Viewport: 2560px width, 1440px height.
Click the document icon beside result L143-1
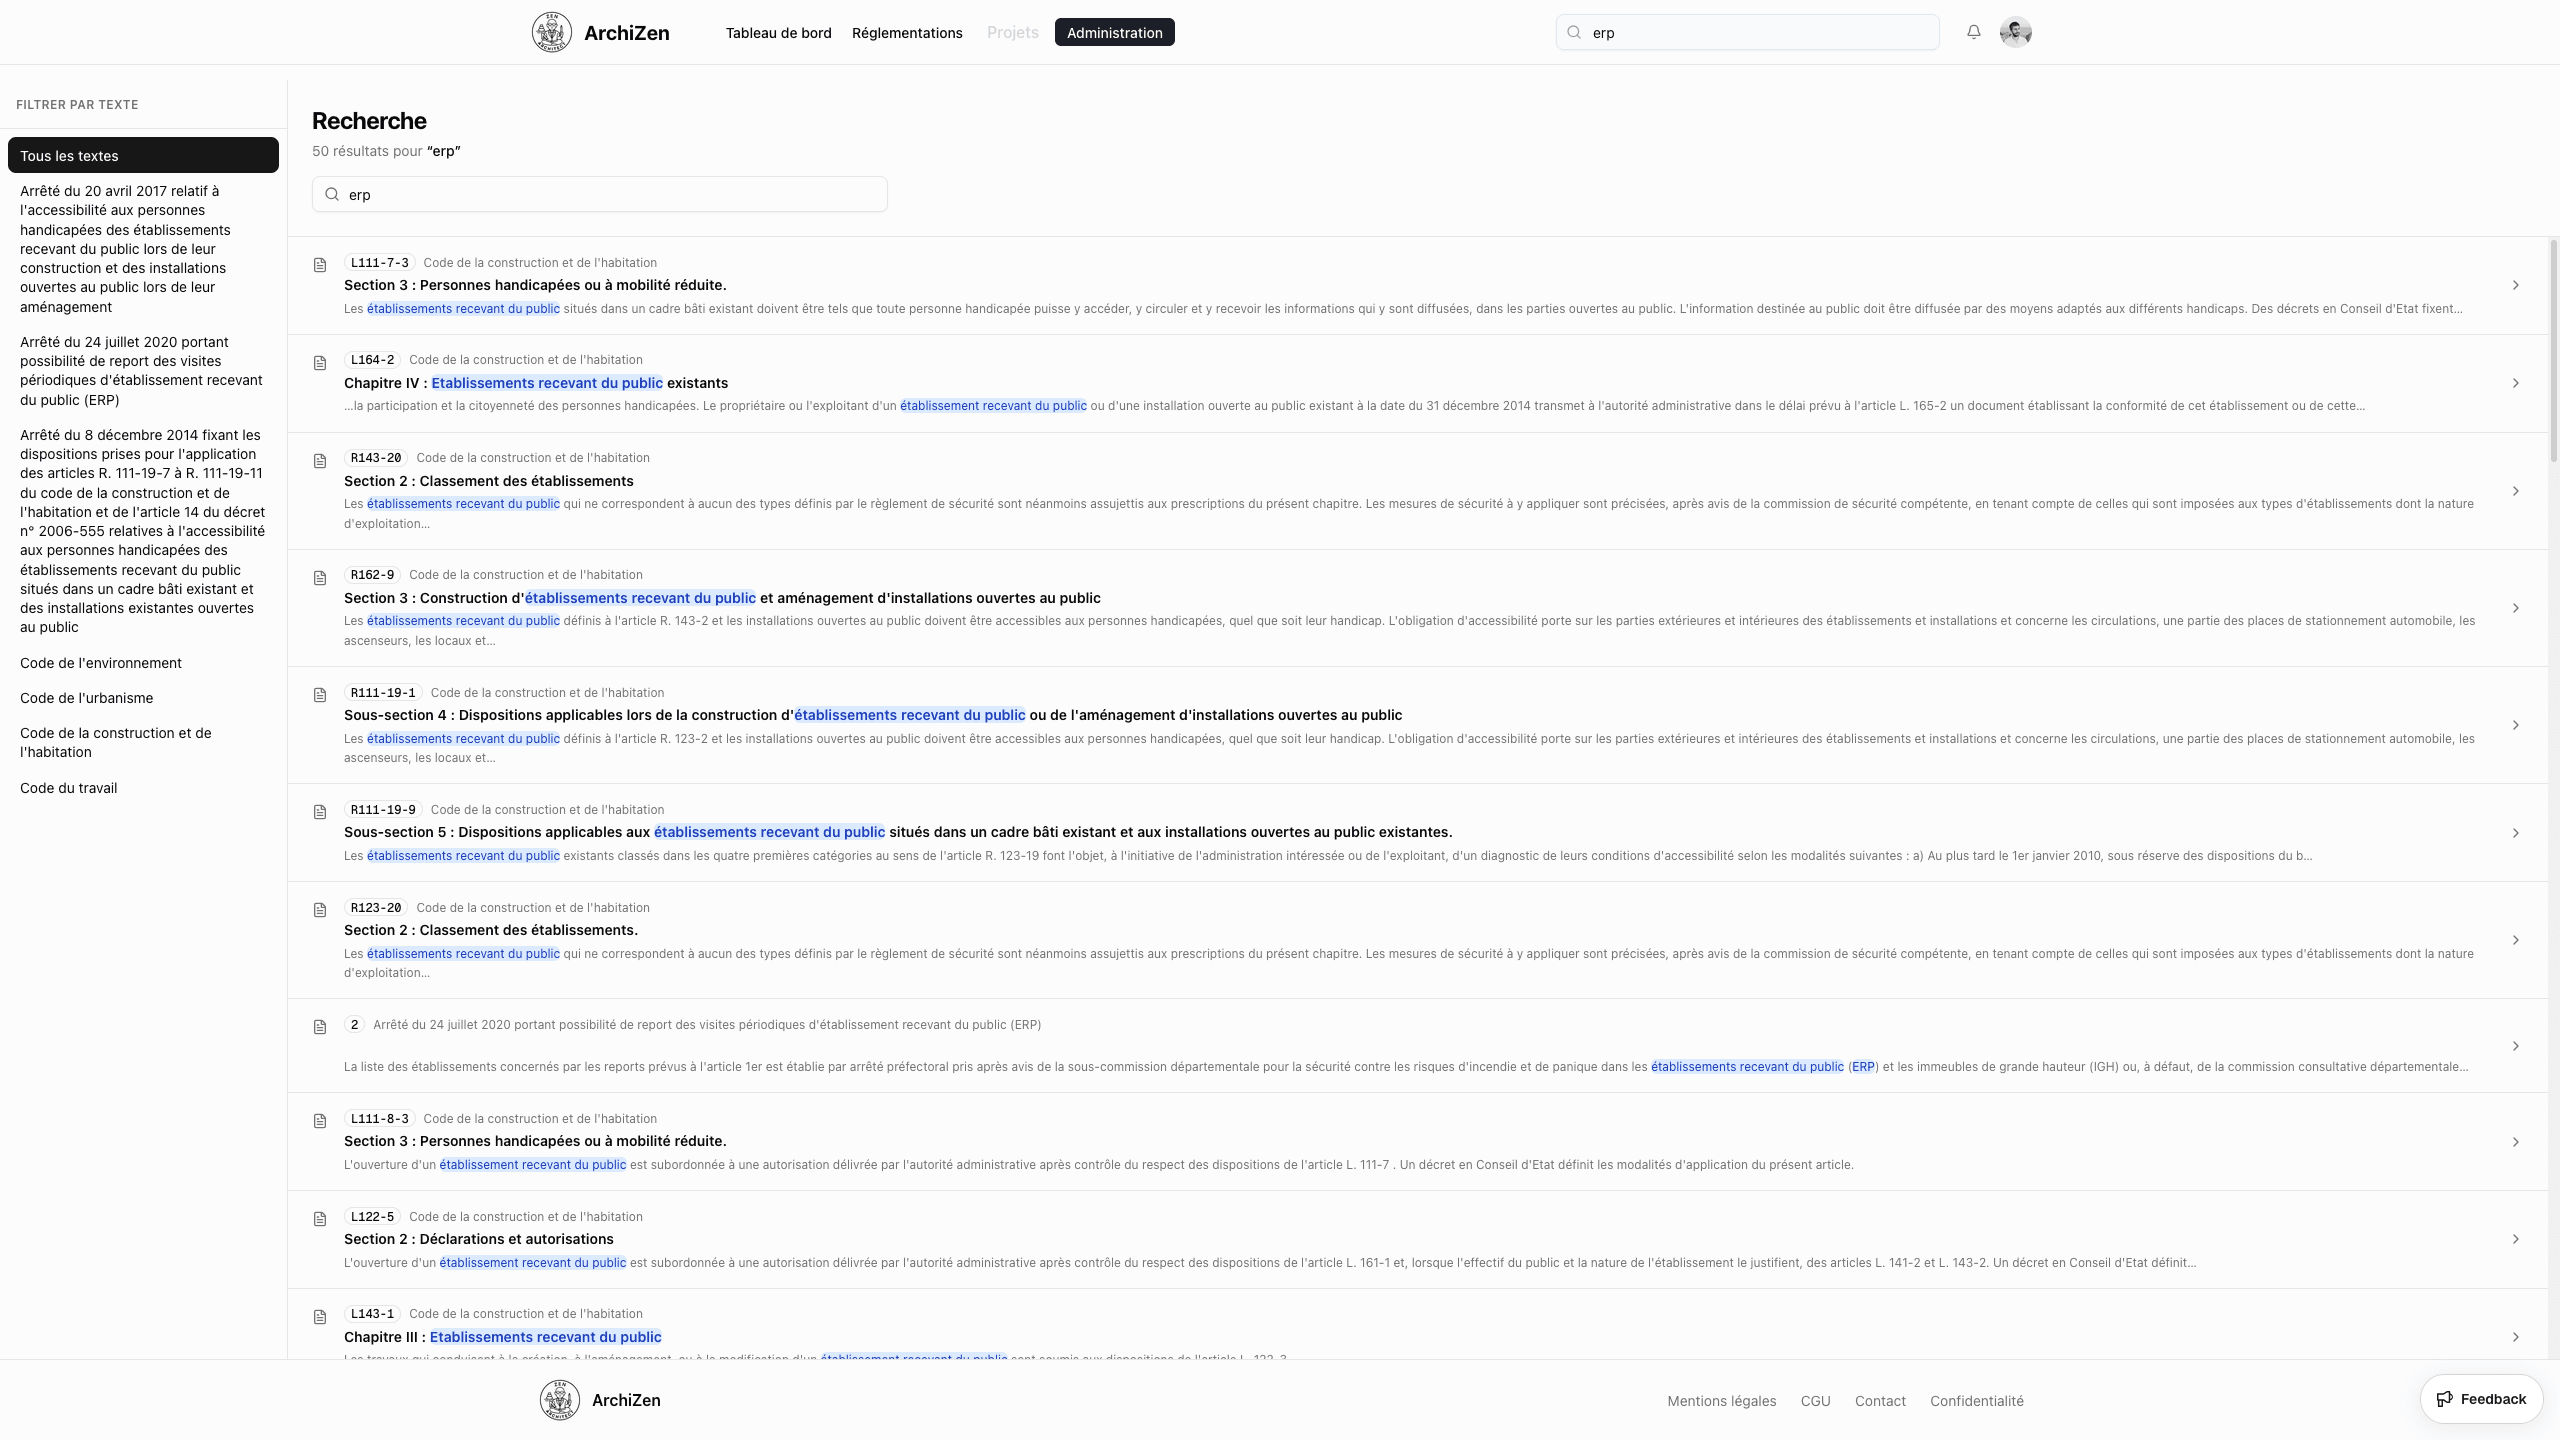click(x=319, y=1316)
